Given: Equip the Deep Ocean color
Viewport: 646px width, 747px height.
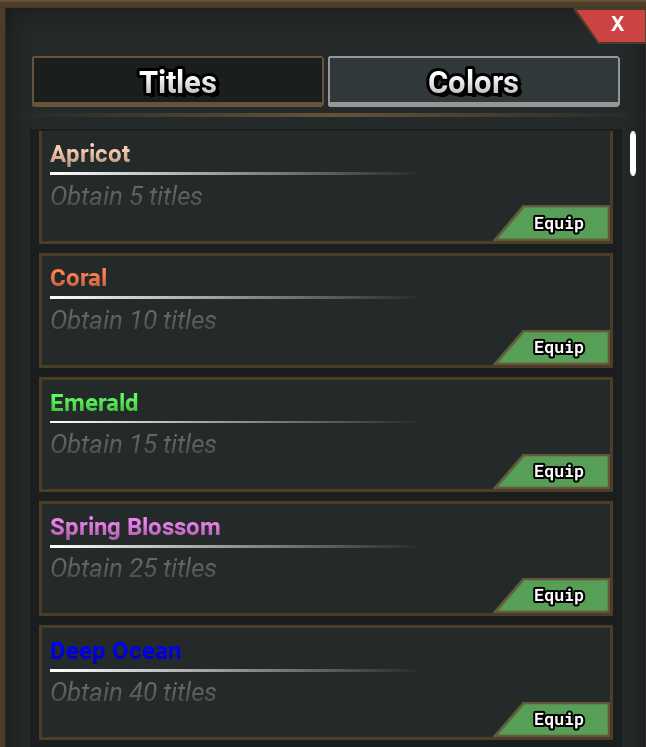Looking at the screenshot, I should (558, 719).
